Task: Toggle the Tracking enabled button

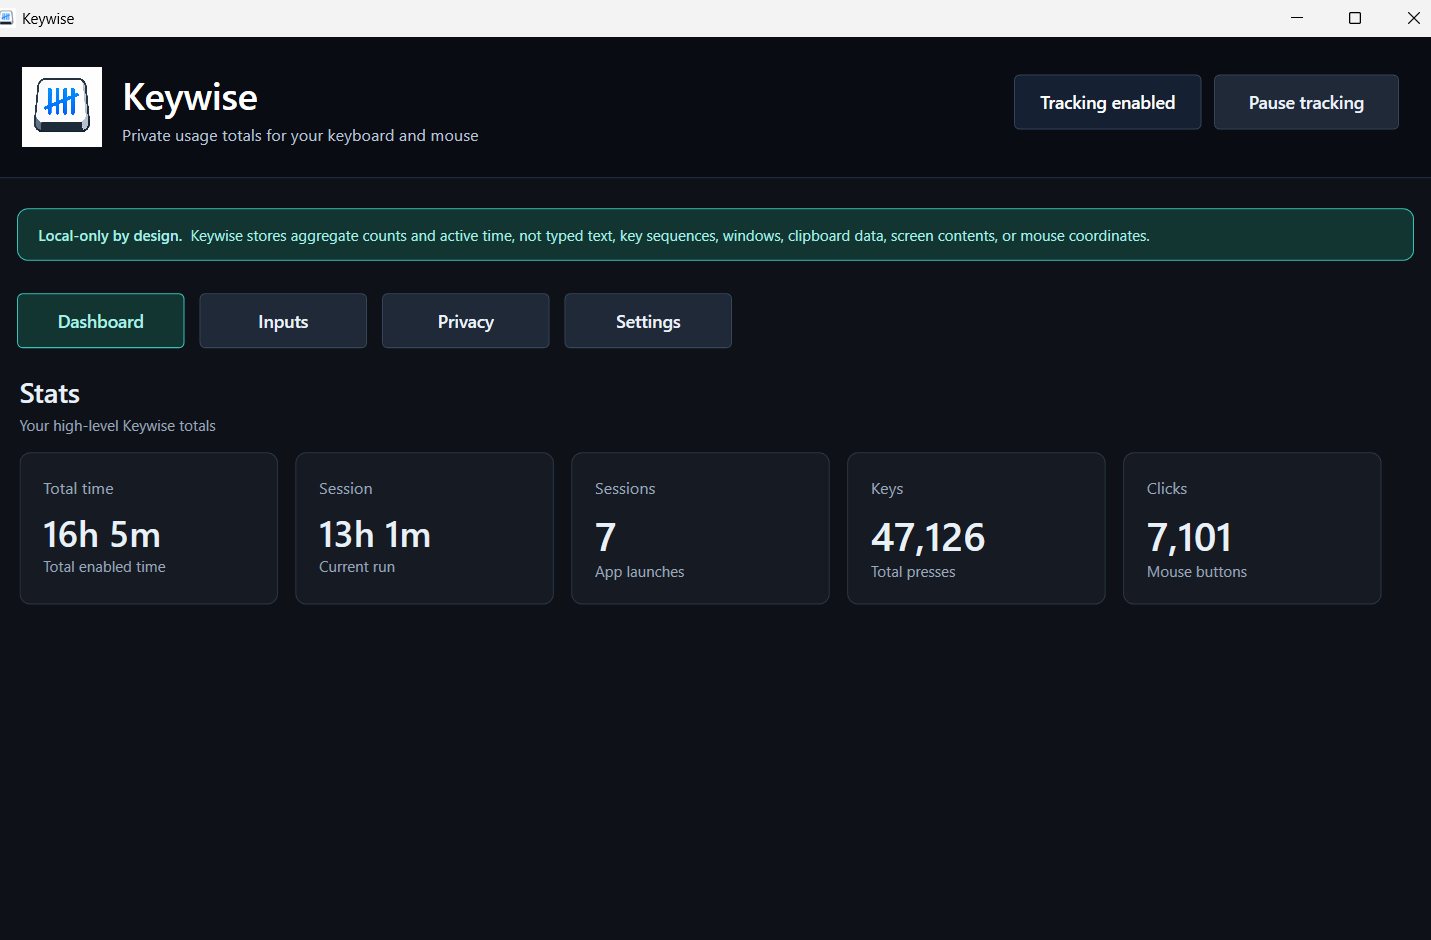Action: pos(1107,102)
